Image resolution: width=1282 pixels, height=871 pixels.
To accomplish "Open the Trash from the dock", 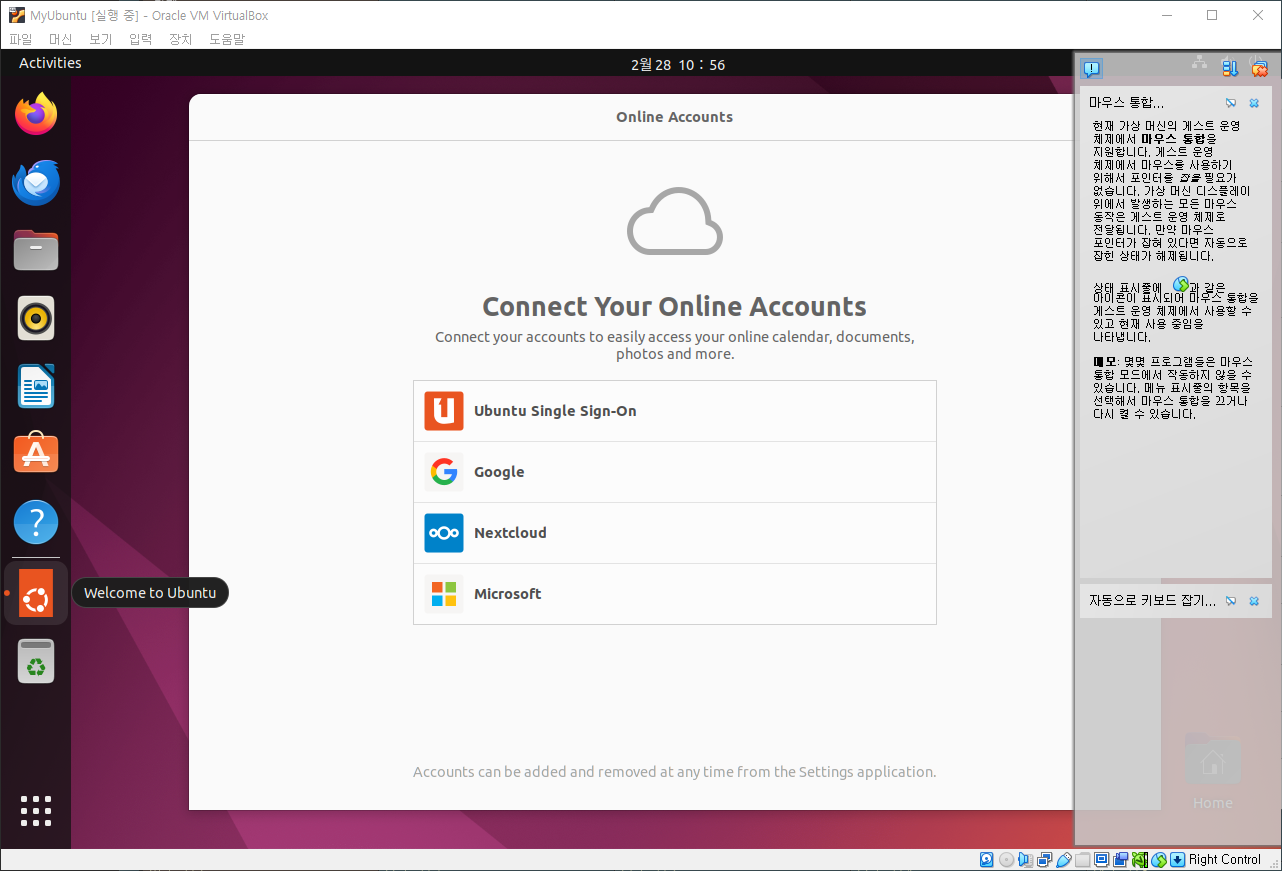I will pyautogui.click(x=36, y=661).
